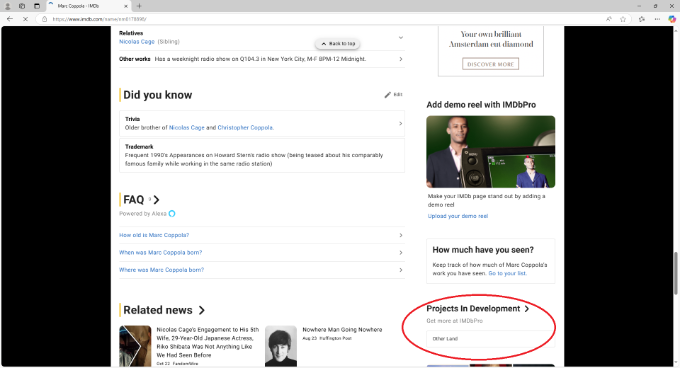Click Upload your demo reel link
680x368 pixels.
point(458,216)
